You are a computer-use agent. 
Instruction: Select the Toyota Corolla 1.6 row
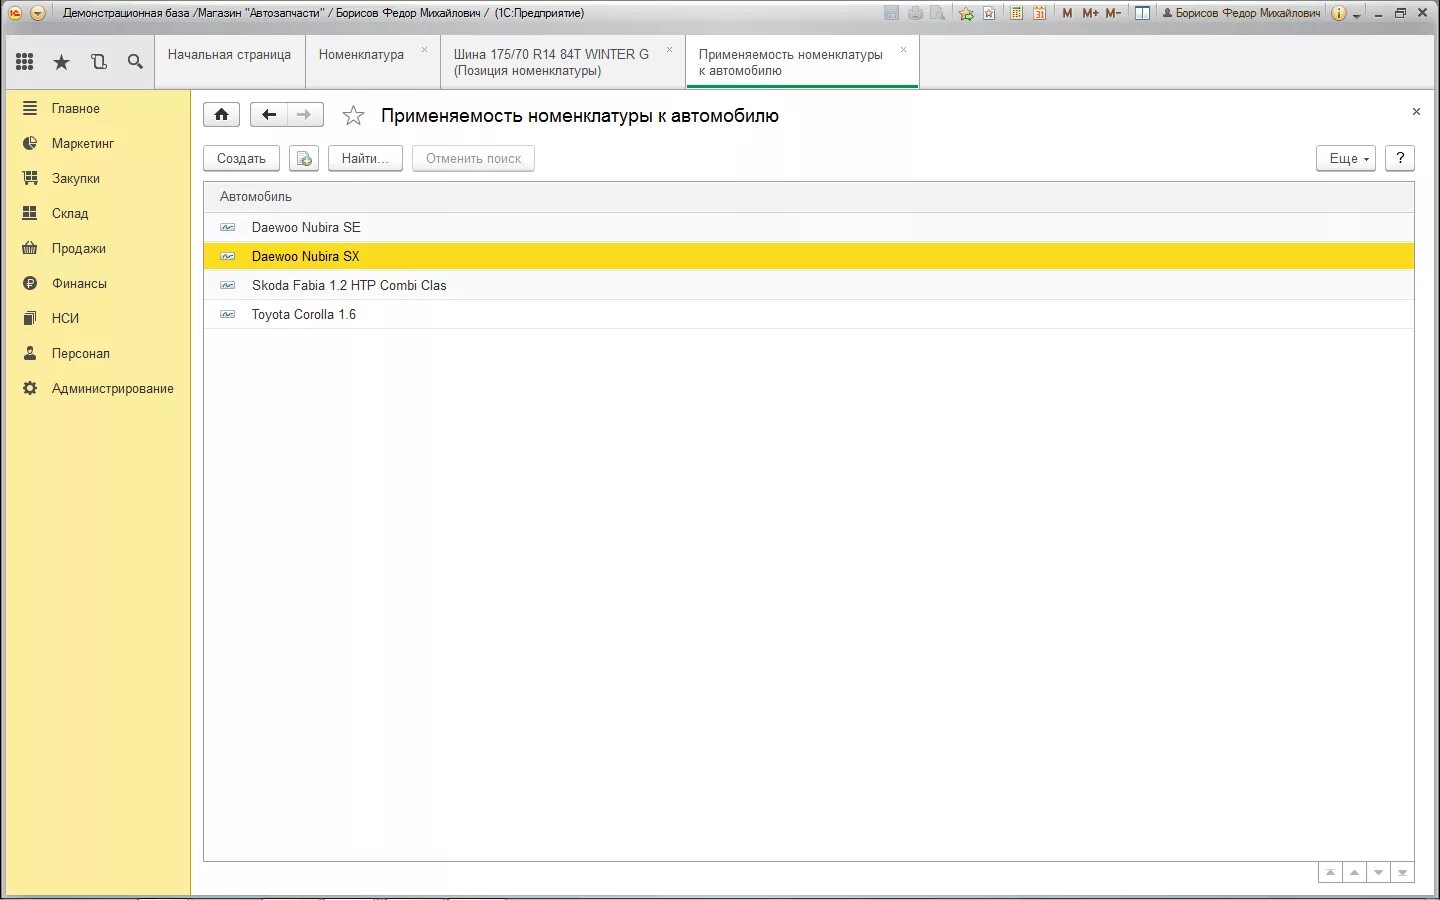pos(809,314)
